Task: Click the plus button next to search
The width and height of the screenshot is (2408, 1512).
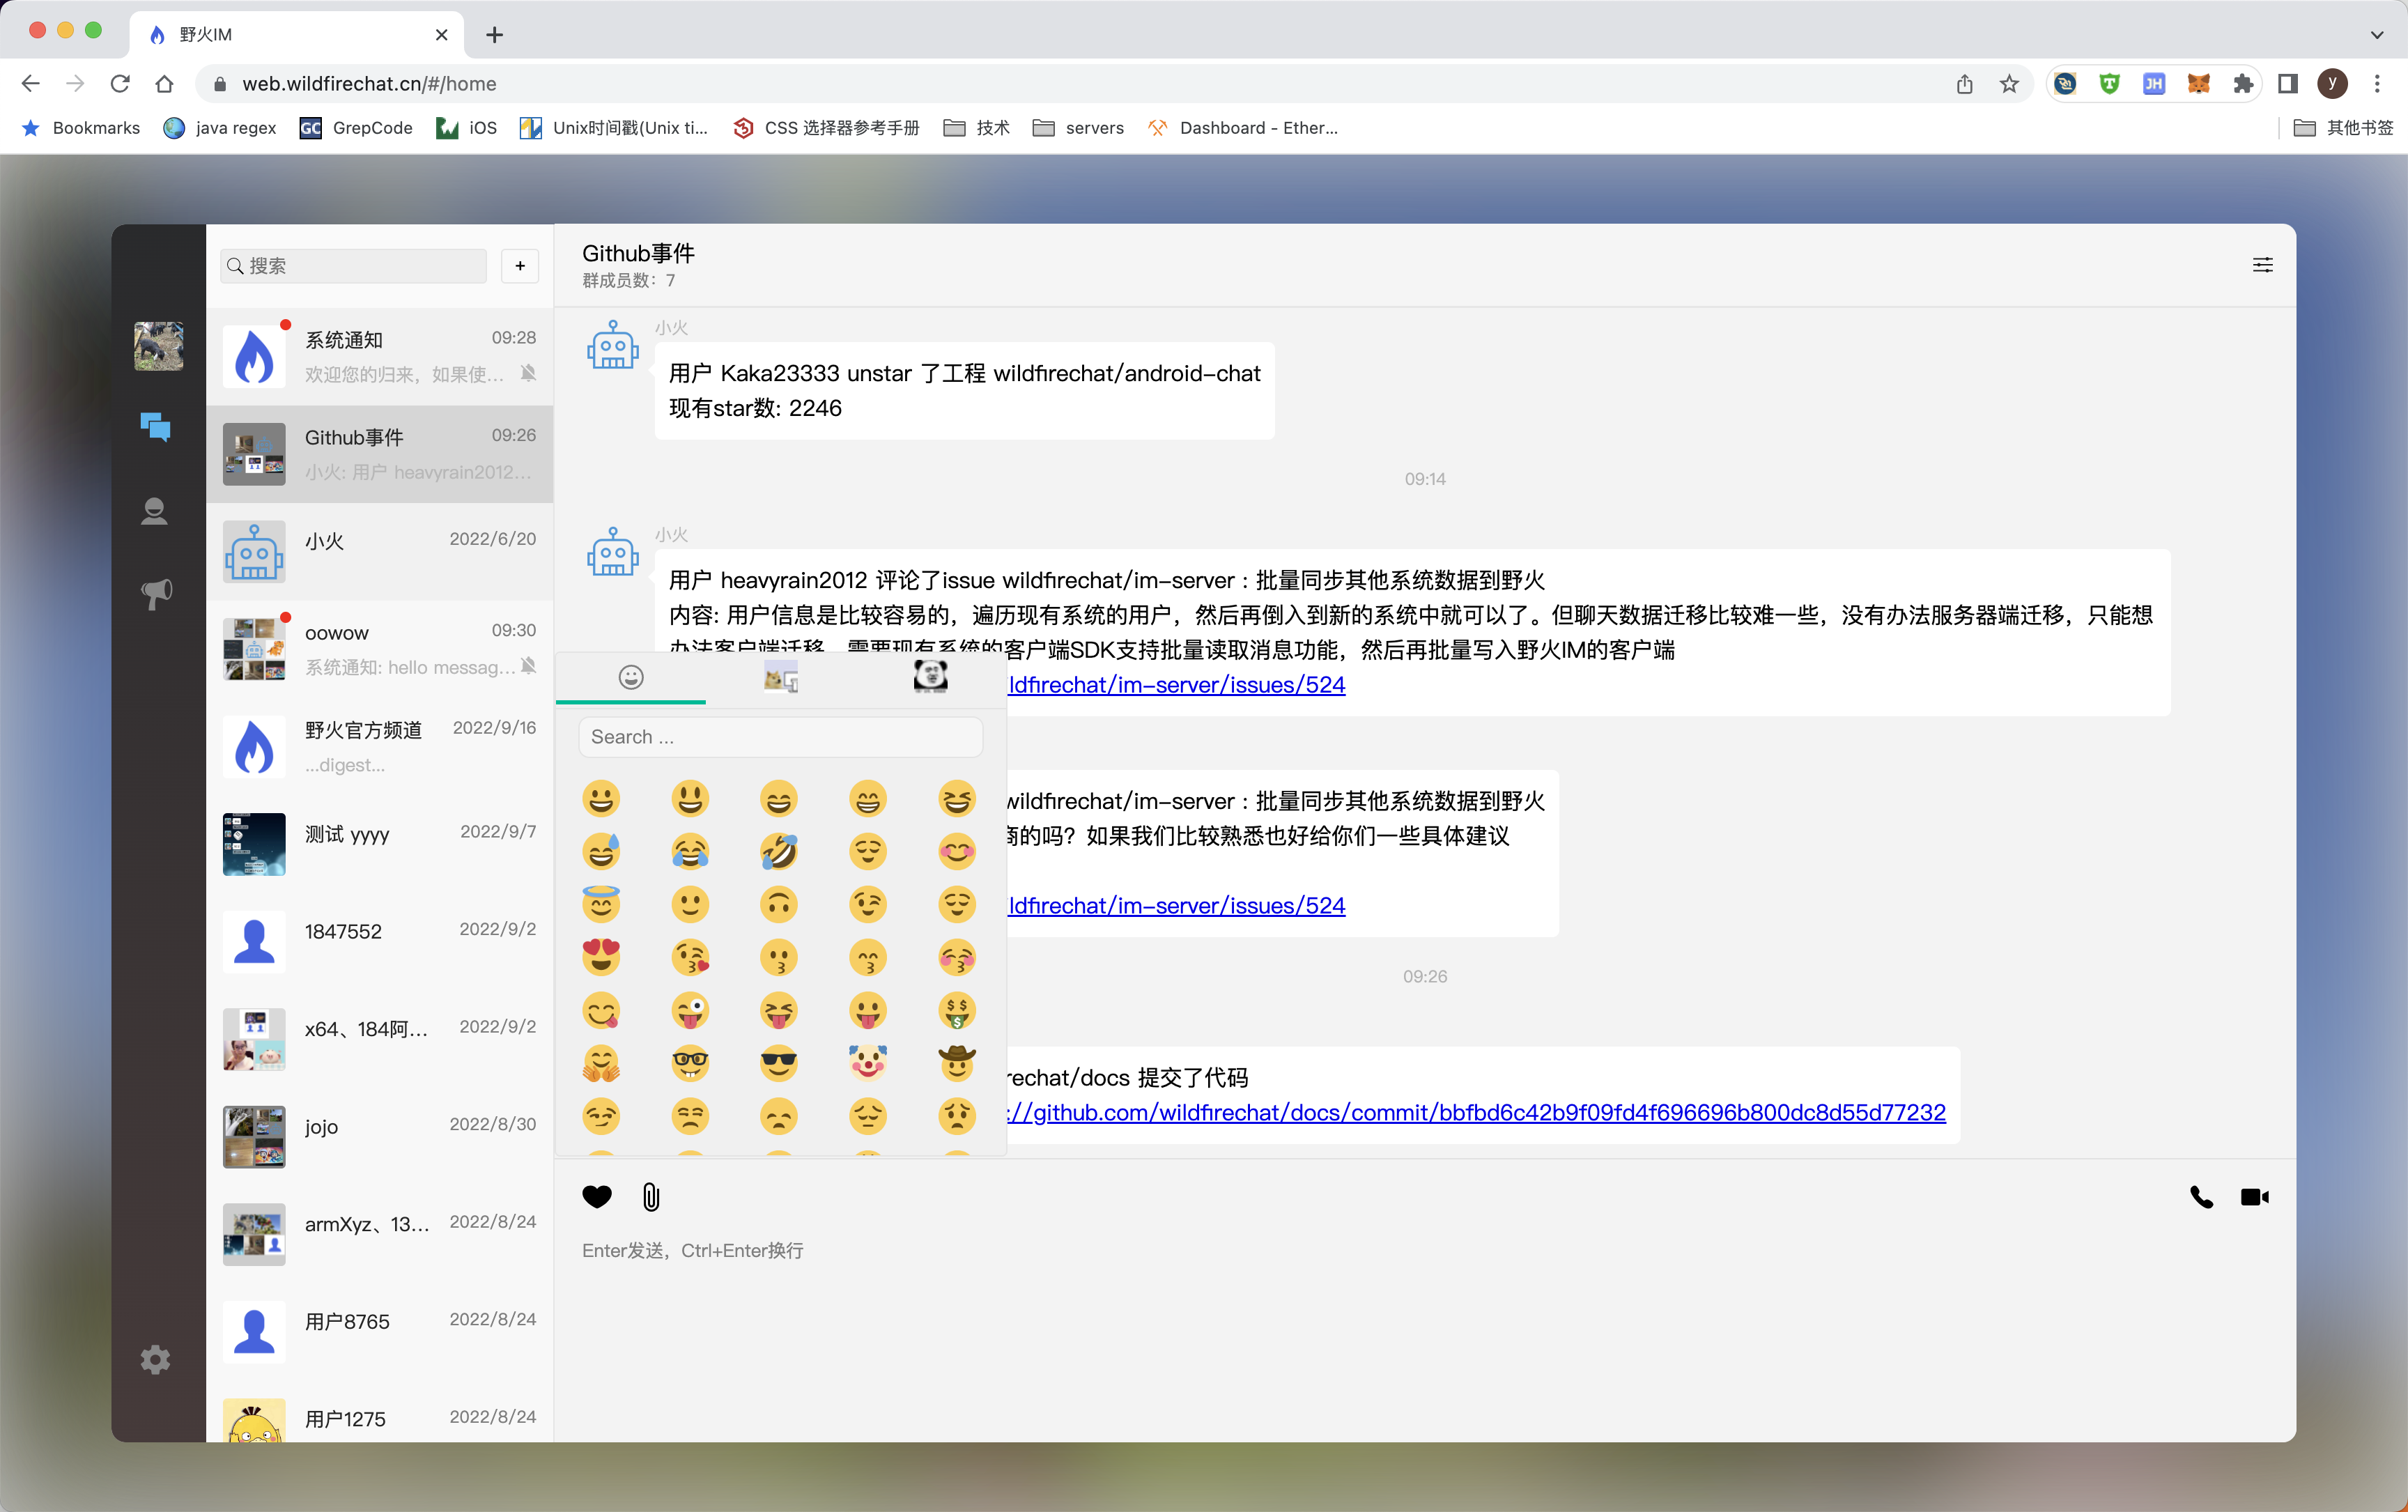Action: pos(520,265)
